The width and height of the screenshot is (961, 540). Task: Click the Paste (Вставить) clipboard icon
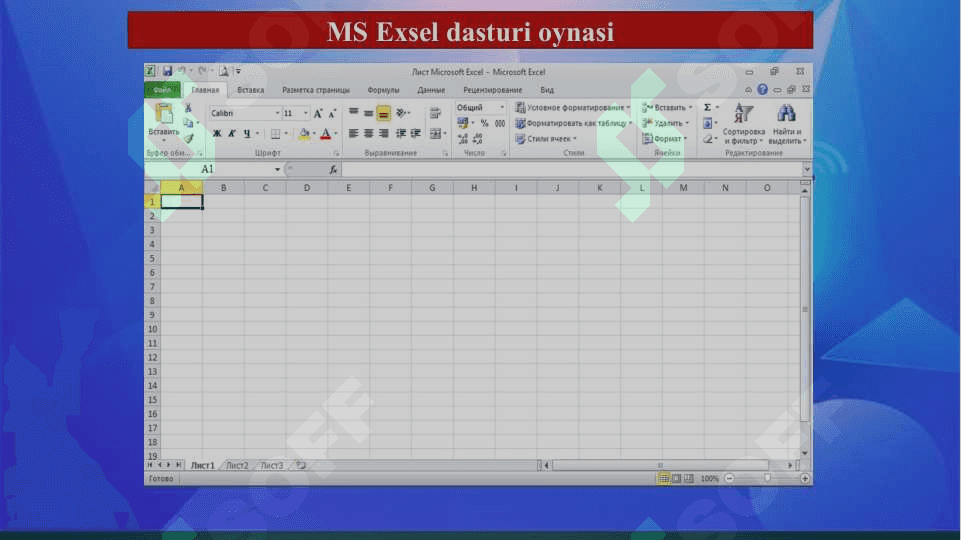click(x=164, y=114)
